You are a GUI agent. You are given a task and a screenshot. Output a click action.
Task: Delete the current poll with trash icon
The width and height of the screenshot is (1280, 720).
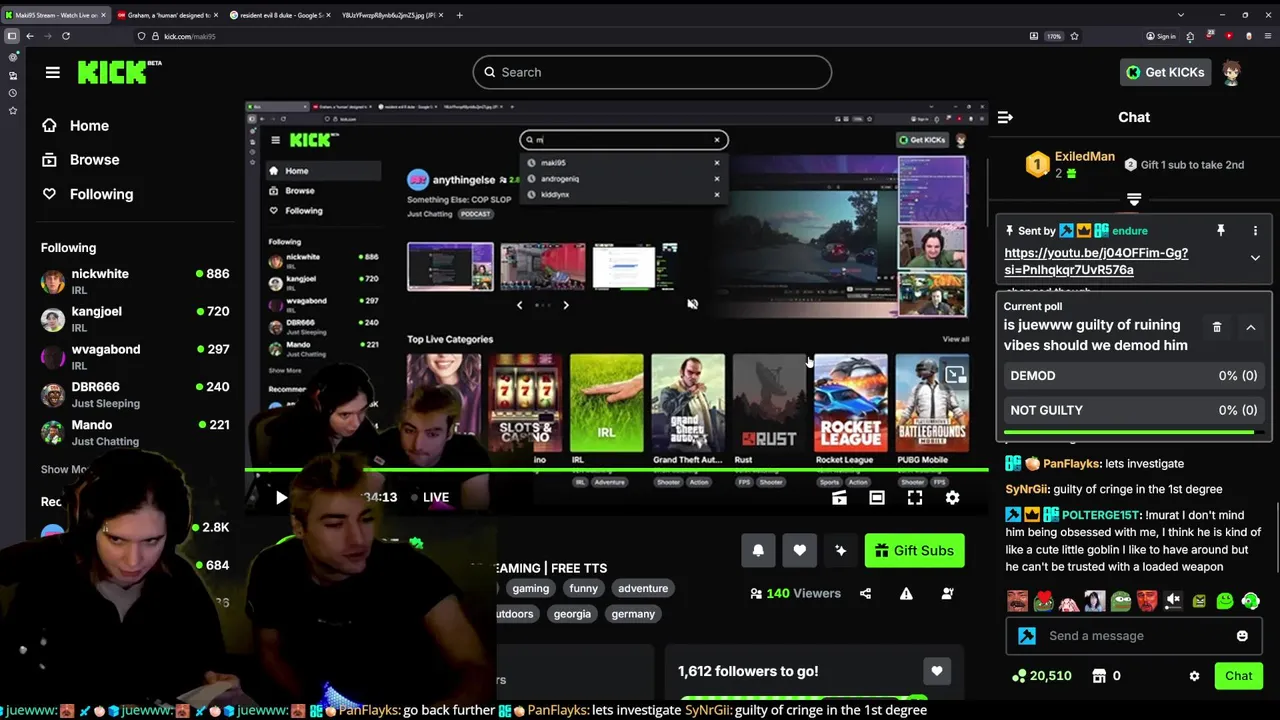click(x=1217, y=327)
